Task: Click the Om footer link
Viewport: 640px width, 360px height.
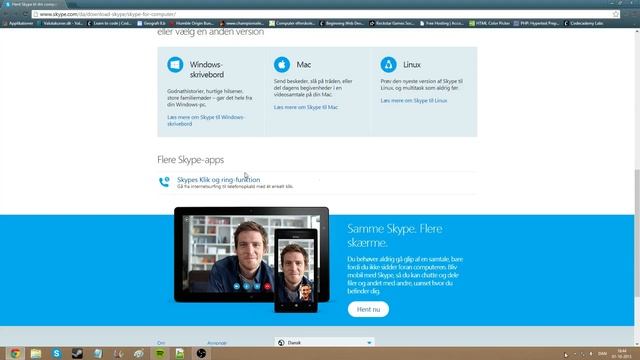Action: 161,343
